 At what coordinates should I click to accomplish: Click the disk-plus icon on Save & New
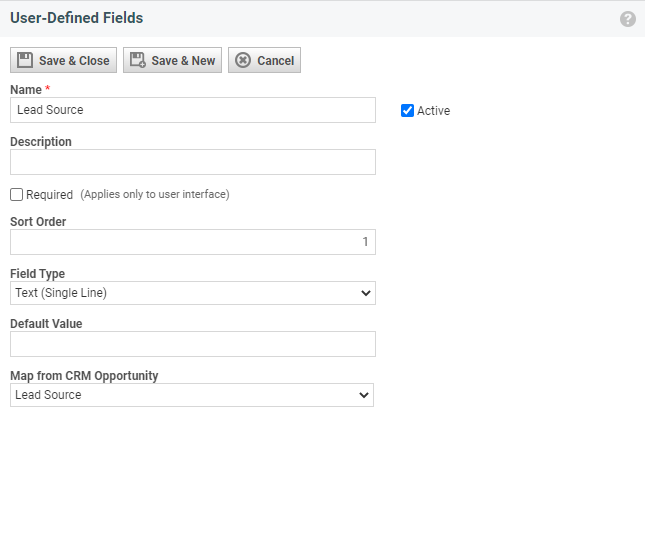(138, 60)
